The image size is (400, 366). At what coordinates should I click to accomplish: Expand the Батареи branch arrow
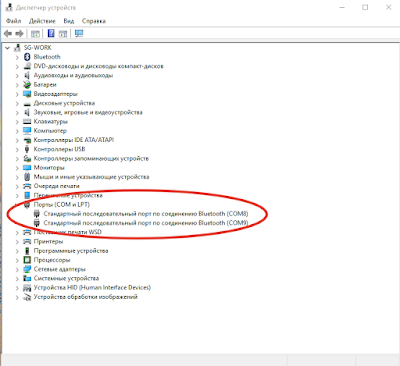[x=17, y=85]
